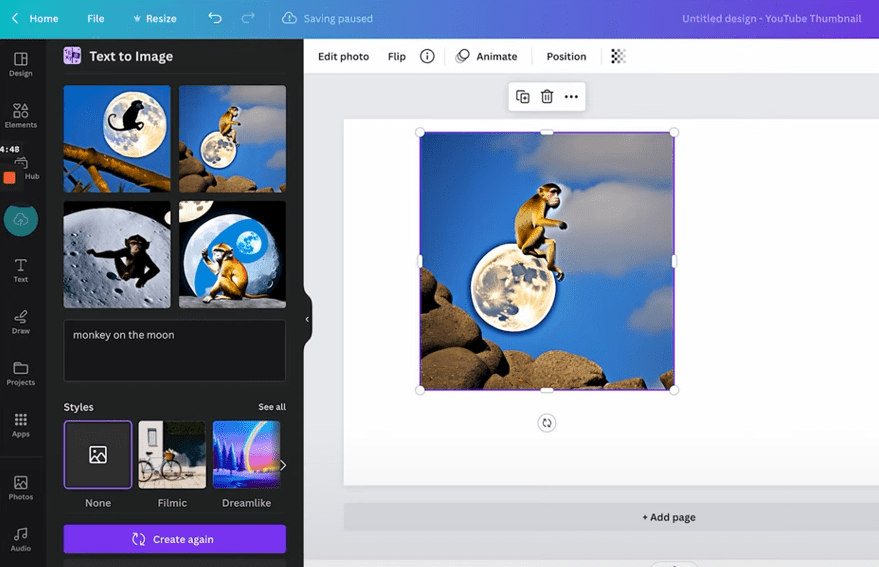
Task: Click the back chevron next to Home
Action: tap(15, 18)
